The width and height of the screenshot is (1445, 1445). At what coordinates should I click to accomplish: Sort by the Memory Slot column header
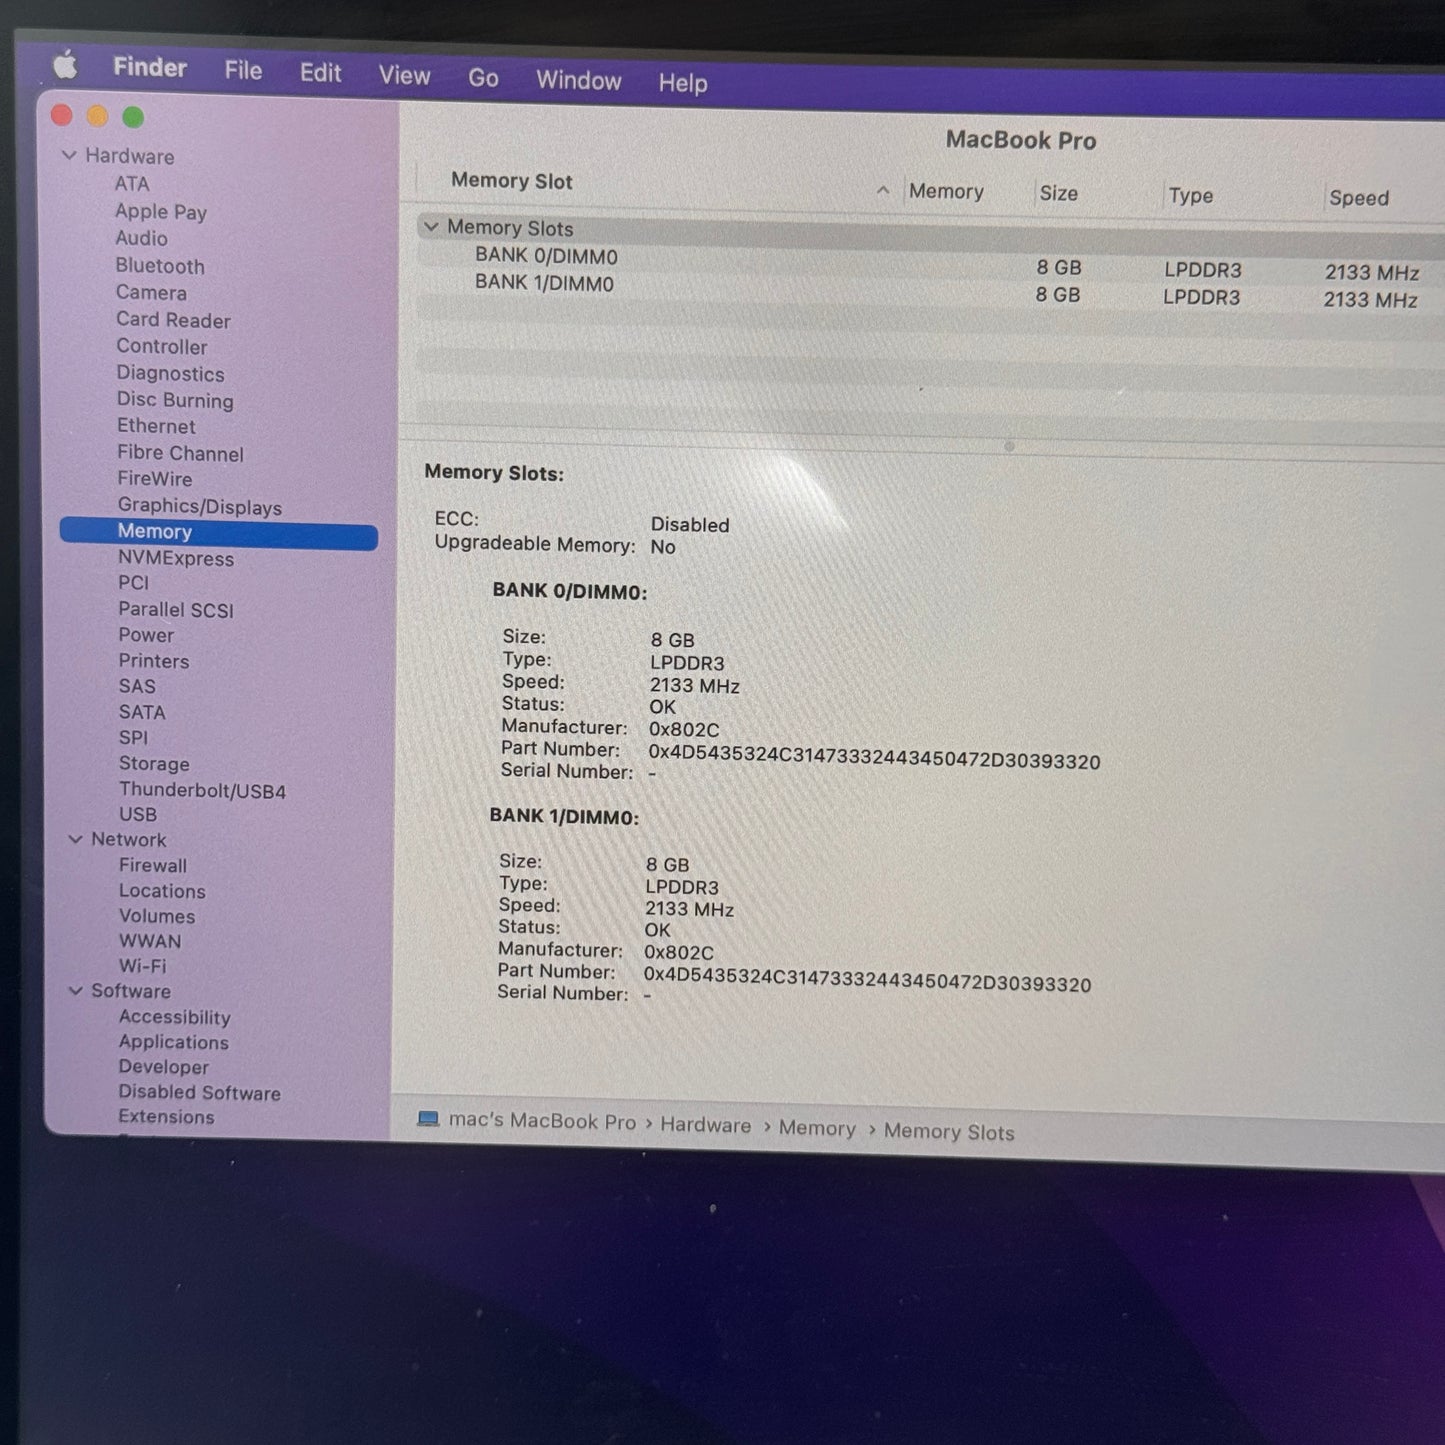tap(511, 181)
